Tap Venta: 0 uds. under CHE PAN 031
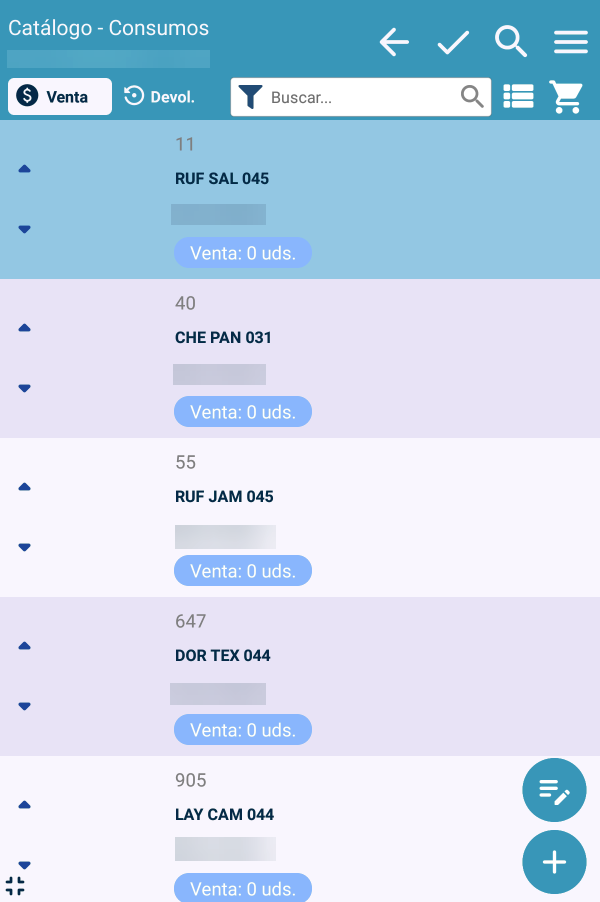 coord(243,412)
